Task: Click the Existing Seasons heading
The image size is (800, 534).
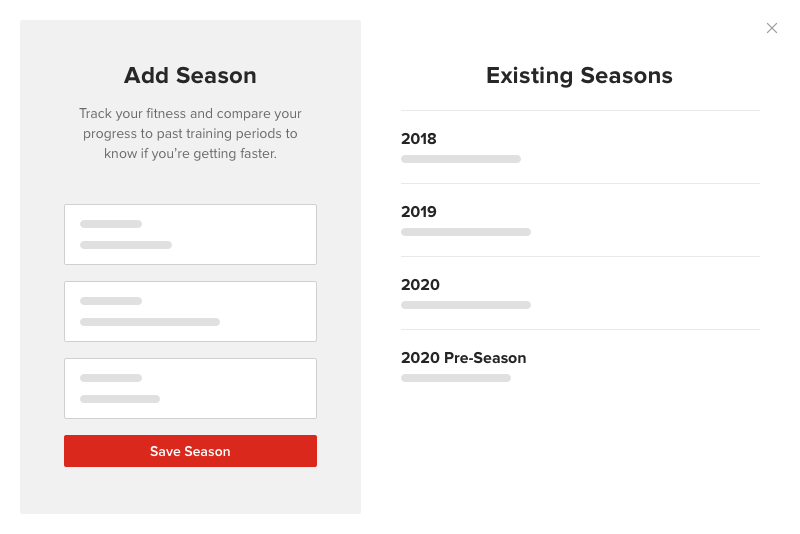Action: click(579, 75)
